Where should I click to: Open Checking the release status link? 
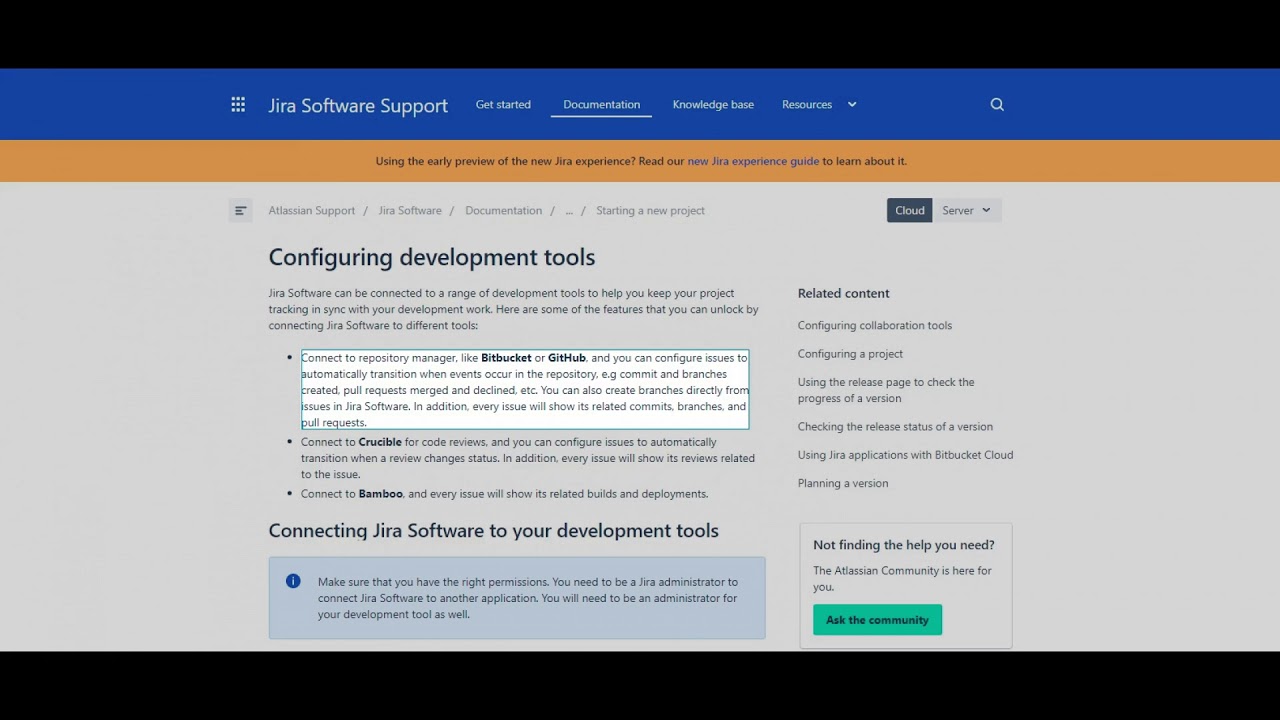(x=895, y=427)
